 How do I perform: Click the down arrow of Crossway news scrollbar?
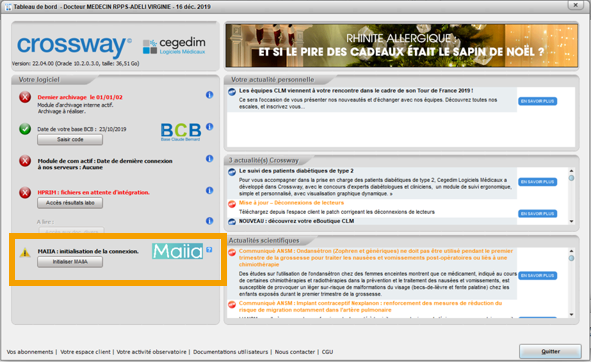click(x=571, y=221)
